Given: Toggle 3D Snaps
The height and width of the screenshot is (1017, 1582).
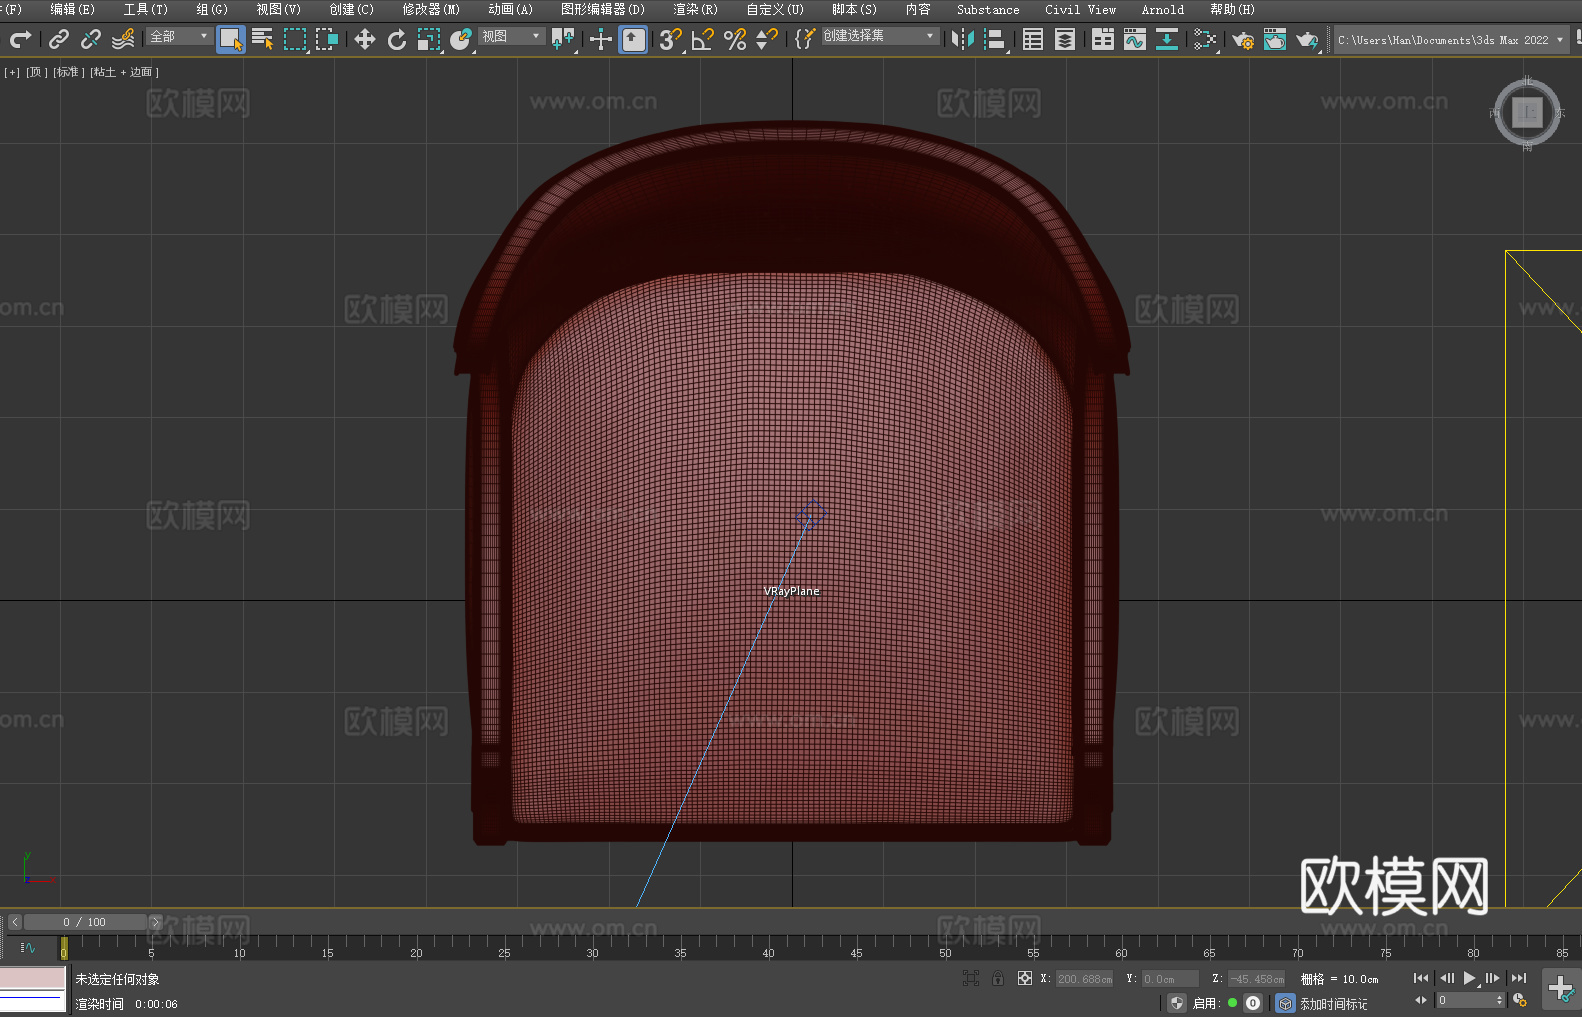Looking at the screenshot, I should tap(671, 39).
